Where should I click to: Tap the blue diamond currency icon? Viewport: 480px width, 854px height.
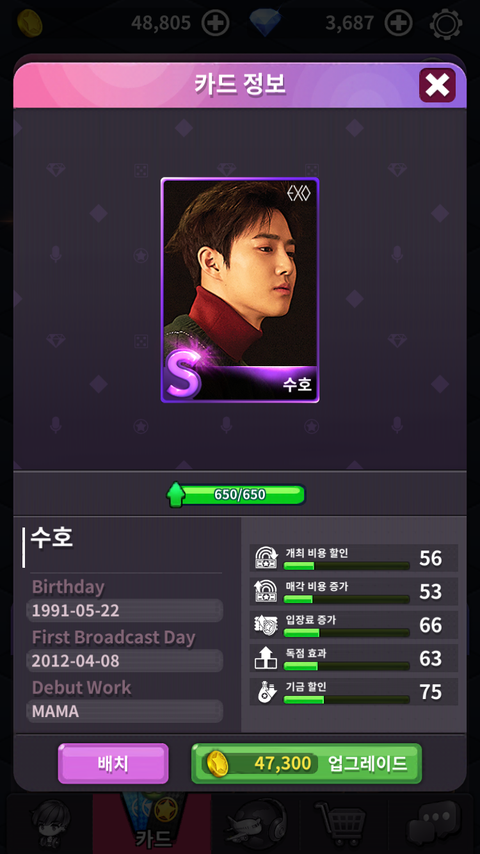265,23
